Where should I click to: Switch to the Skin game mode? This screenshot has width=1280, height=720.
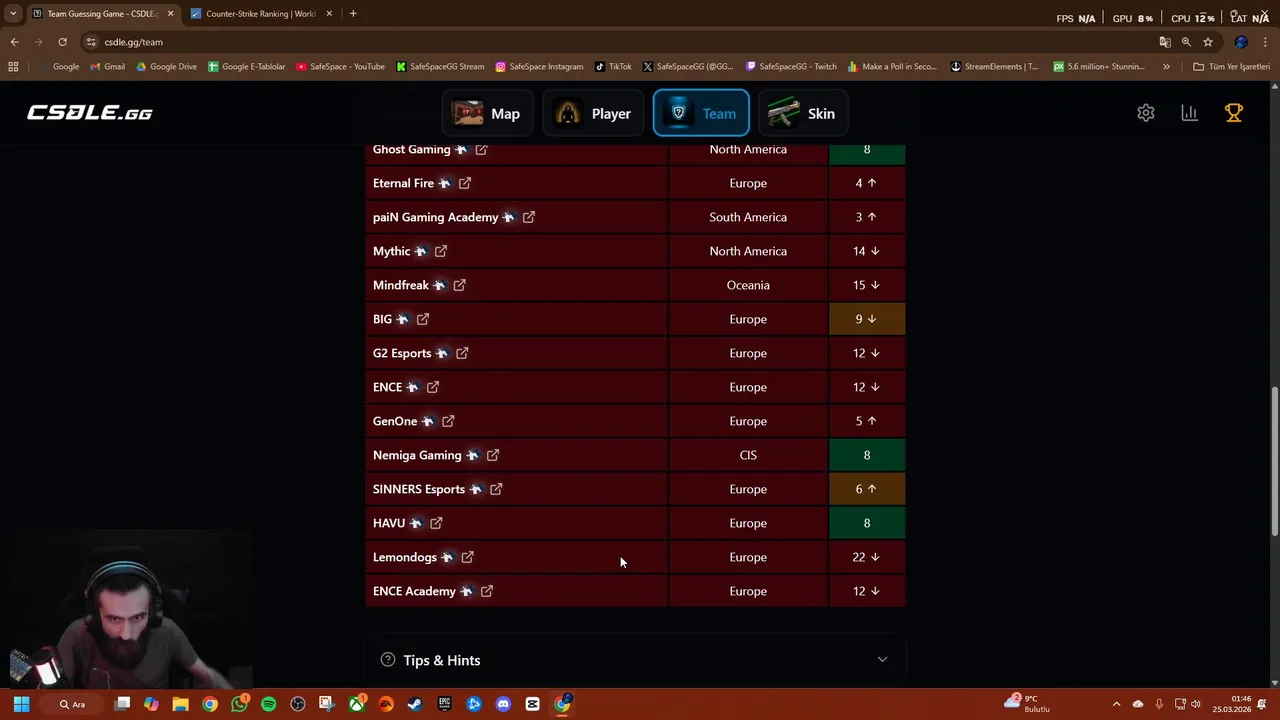[x=804, y=113]
